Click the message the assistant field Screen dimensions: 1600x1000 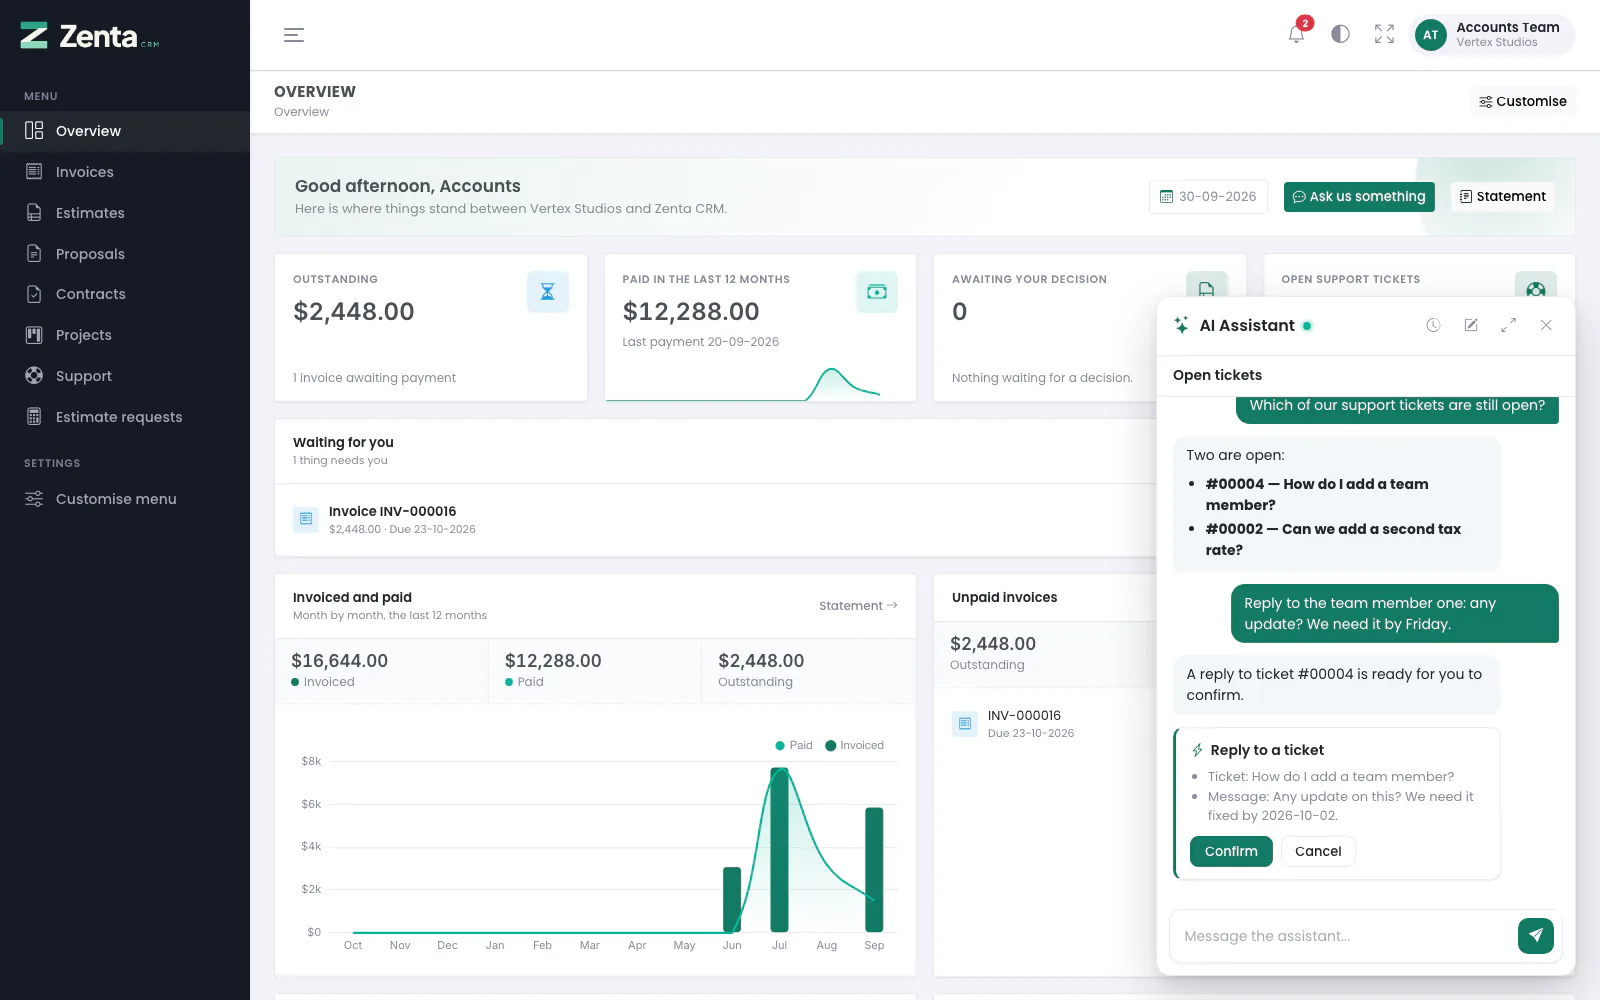tap(1342, 936)
